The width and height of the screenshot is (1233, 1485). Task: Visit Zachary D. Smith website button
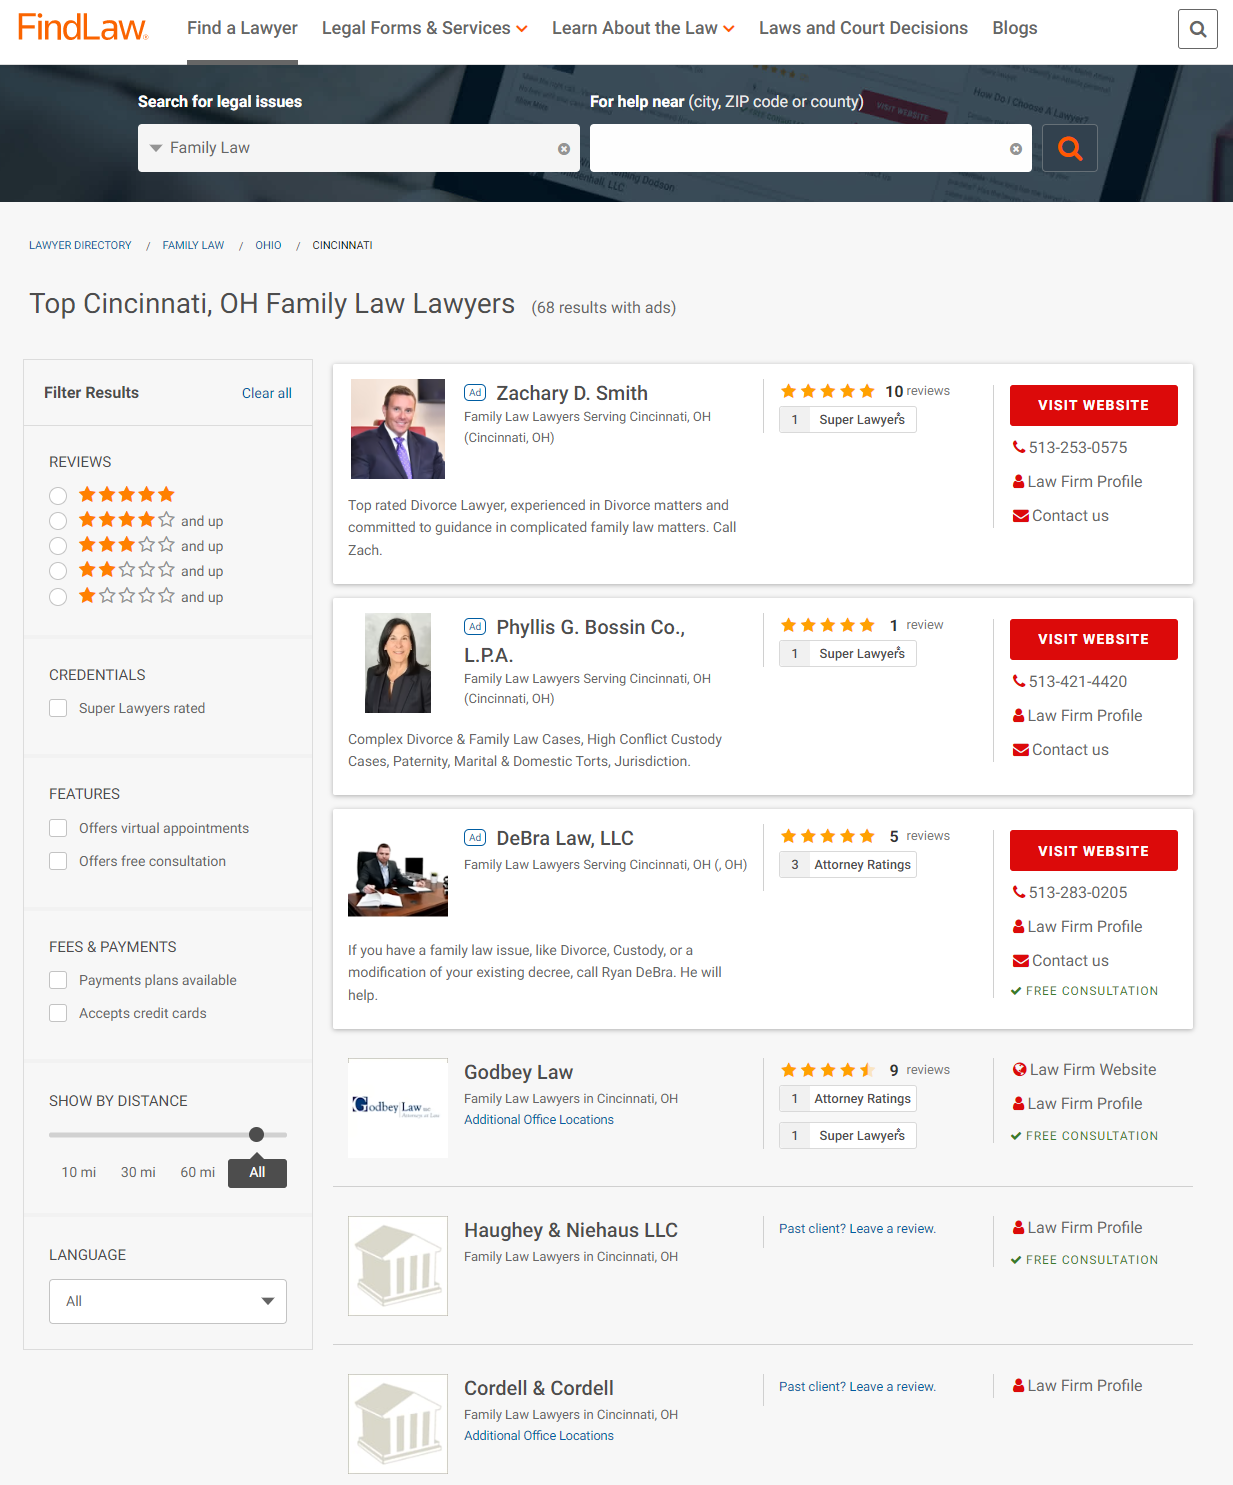1094,405
